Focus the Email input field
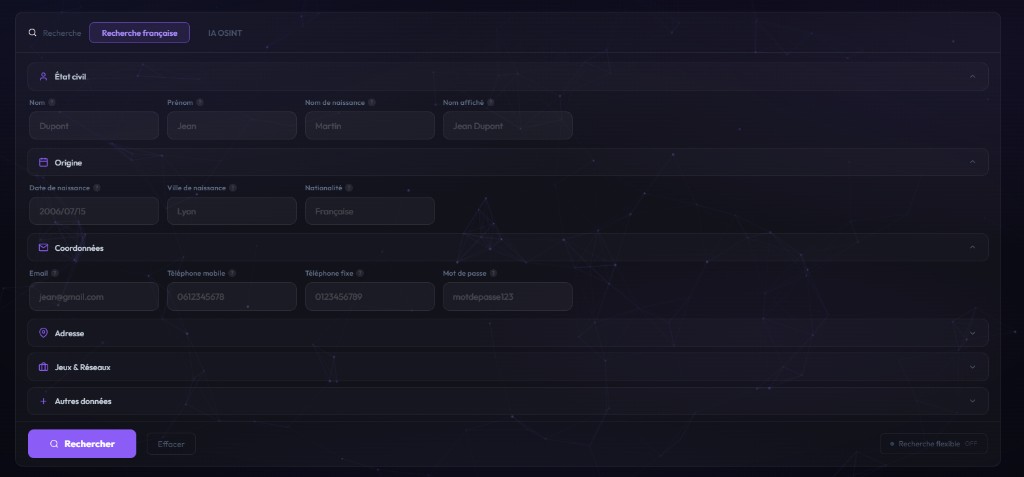 click(x=94, y=297)
